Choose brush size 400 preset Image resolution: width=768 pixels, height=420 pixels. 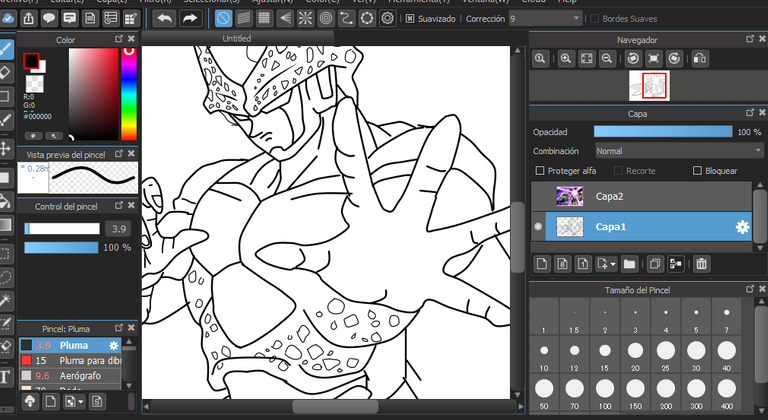[x=727, y=393]
